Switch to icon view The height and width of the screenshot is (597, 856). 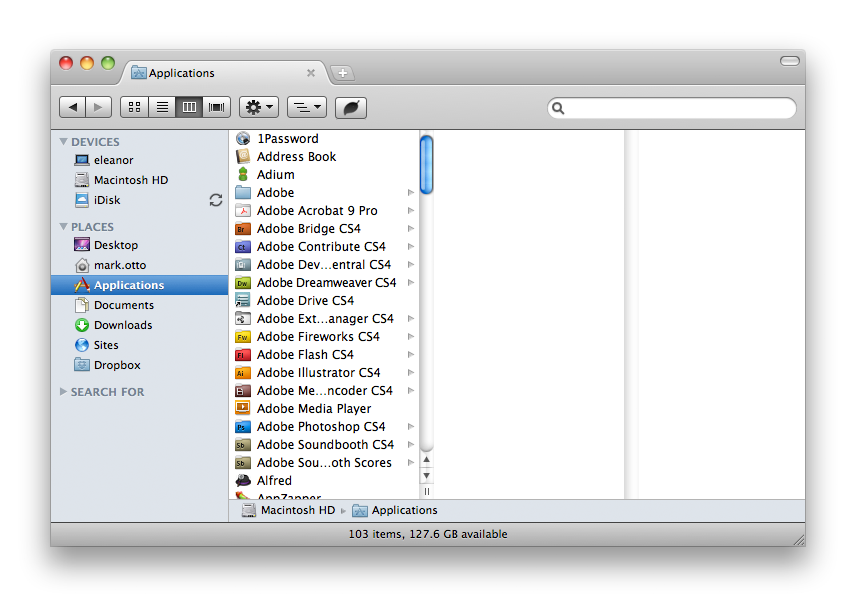[134, 107]
